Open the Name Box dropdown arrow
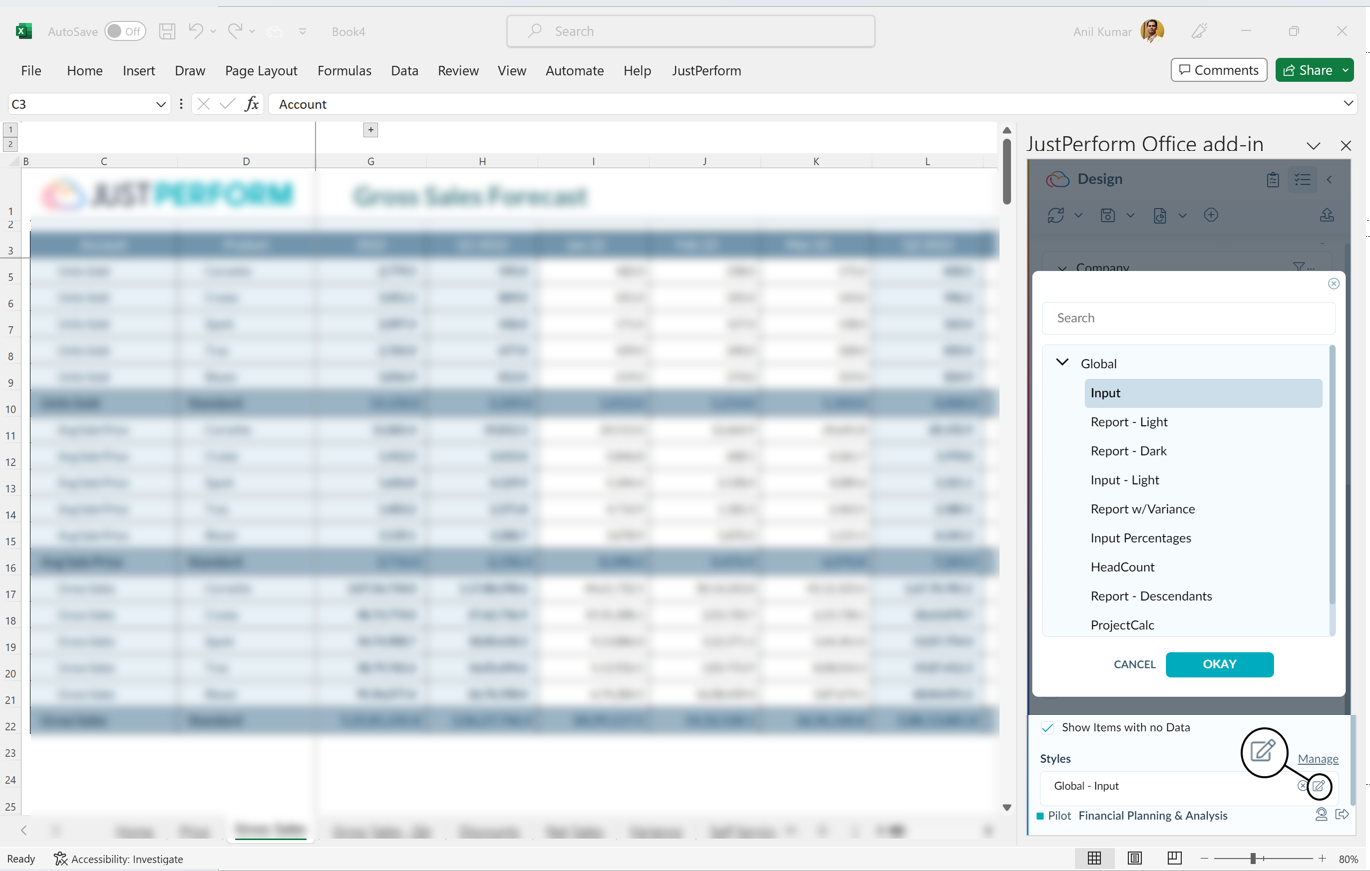The image size is (1370, 871). [160, 104]
